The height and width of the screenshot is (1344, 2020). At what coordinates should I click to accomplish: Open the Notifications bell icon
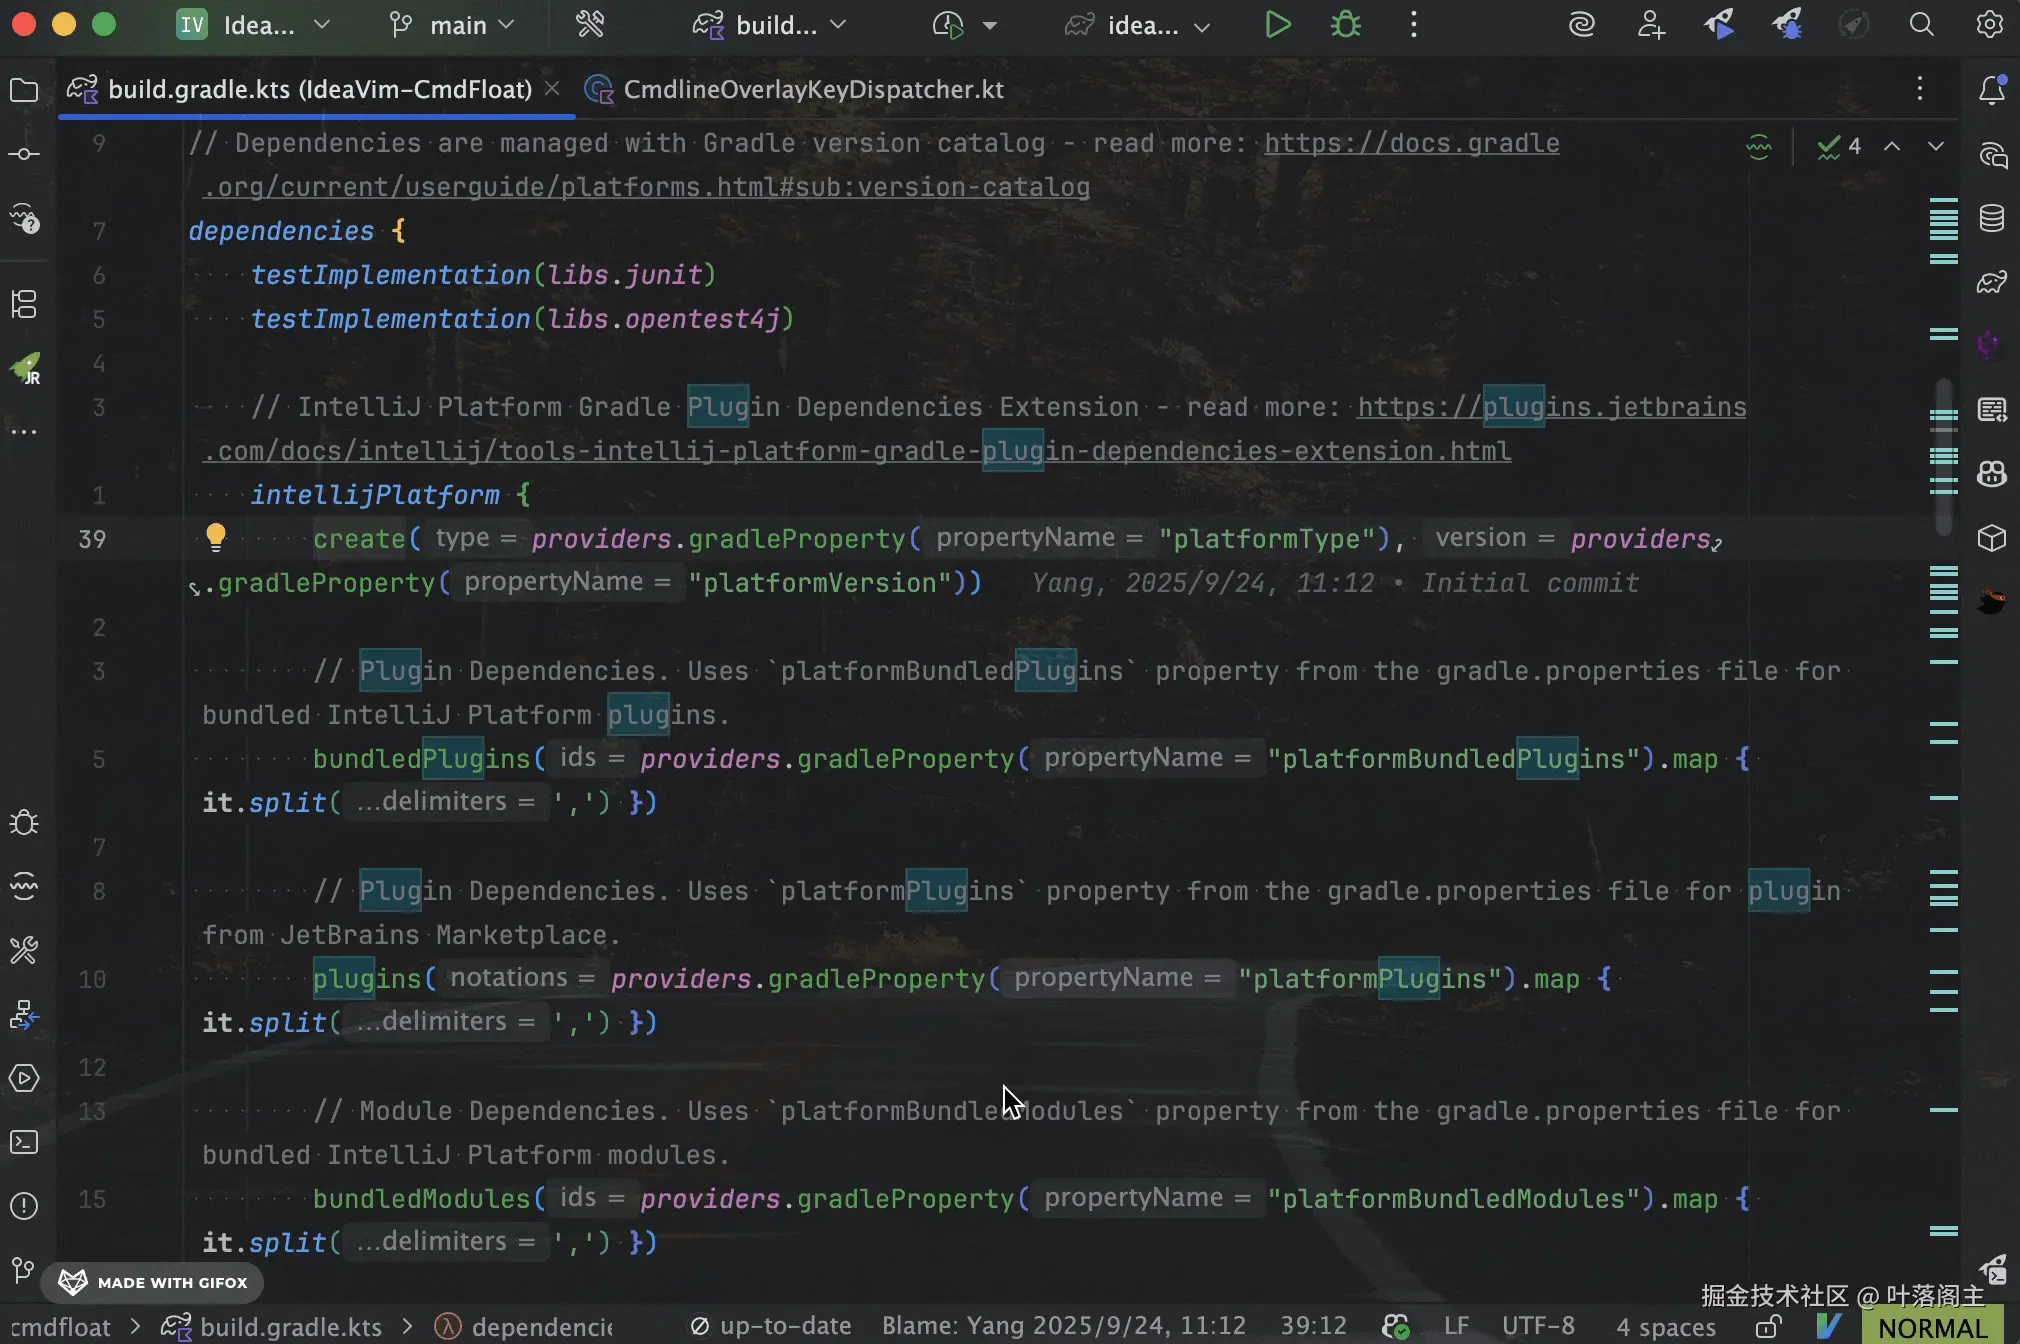(1991, 91)
